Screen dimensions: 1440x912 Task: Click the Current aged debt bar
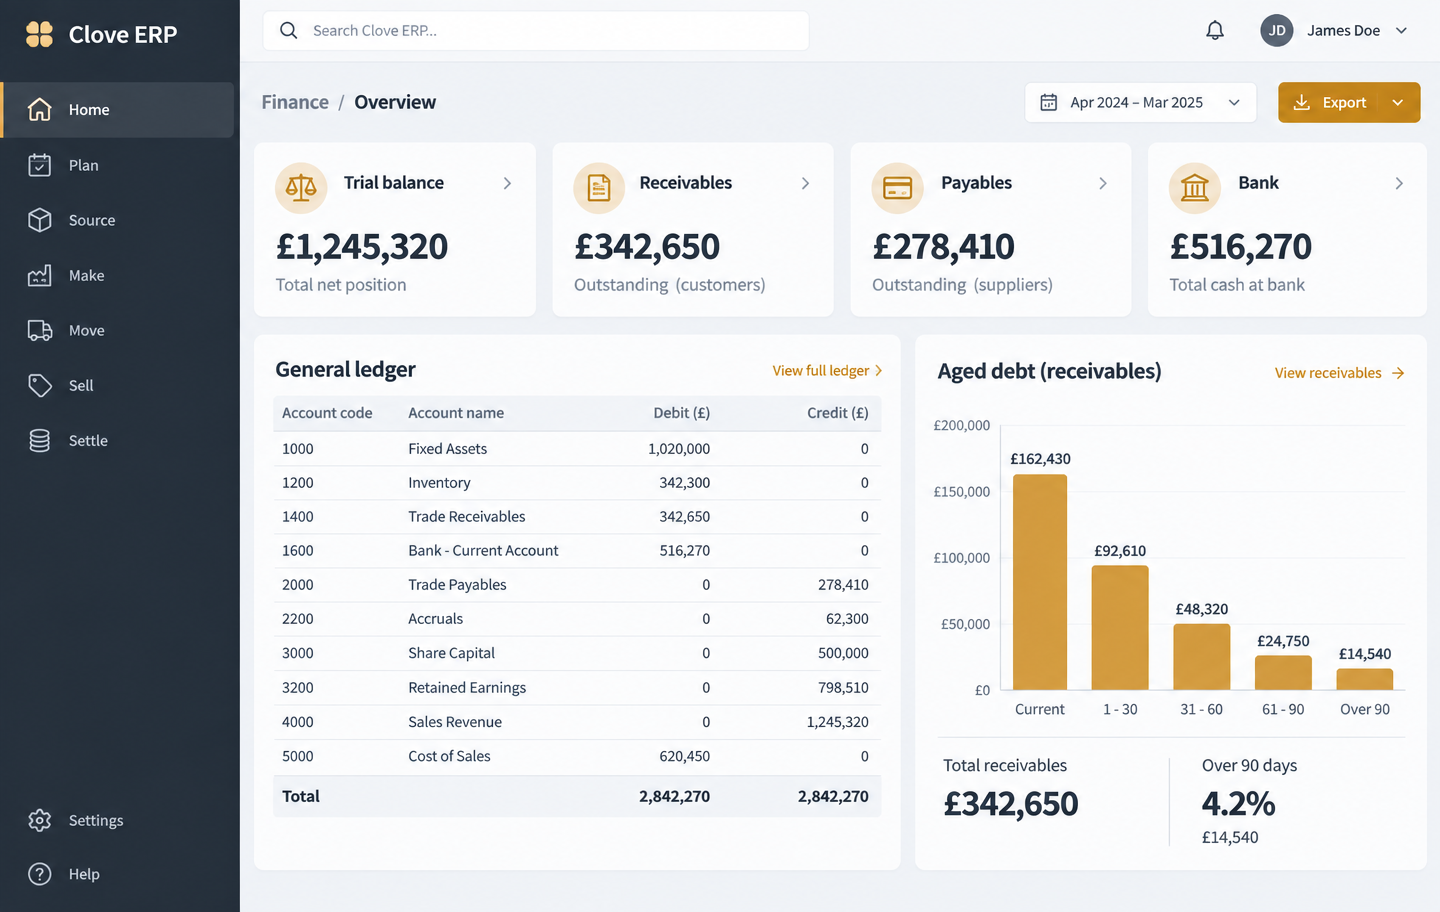pos(1040,582)
